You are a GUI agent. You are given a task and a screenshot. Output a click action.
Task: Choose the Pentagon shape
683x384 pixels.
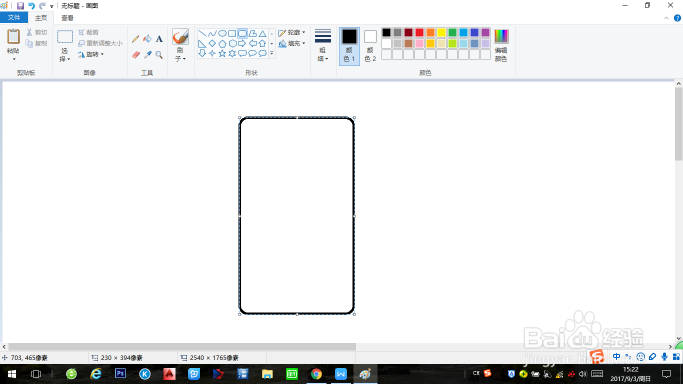(222, 44)
